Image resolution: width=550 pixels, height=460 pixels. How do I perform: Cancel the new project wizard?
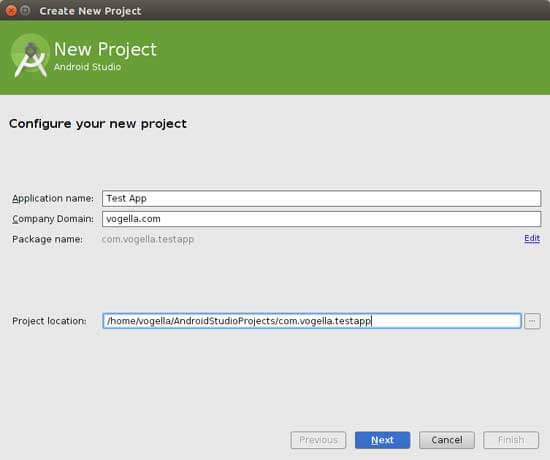point(447,440)
